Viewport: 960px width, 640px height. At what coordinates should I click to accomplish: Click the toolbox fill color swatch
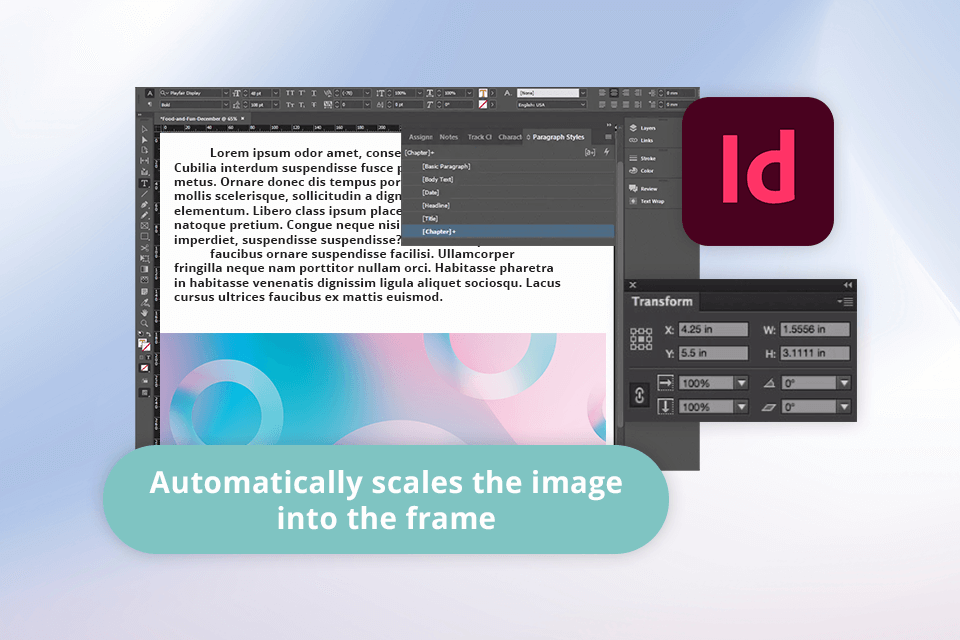143,343
